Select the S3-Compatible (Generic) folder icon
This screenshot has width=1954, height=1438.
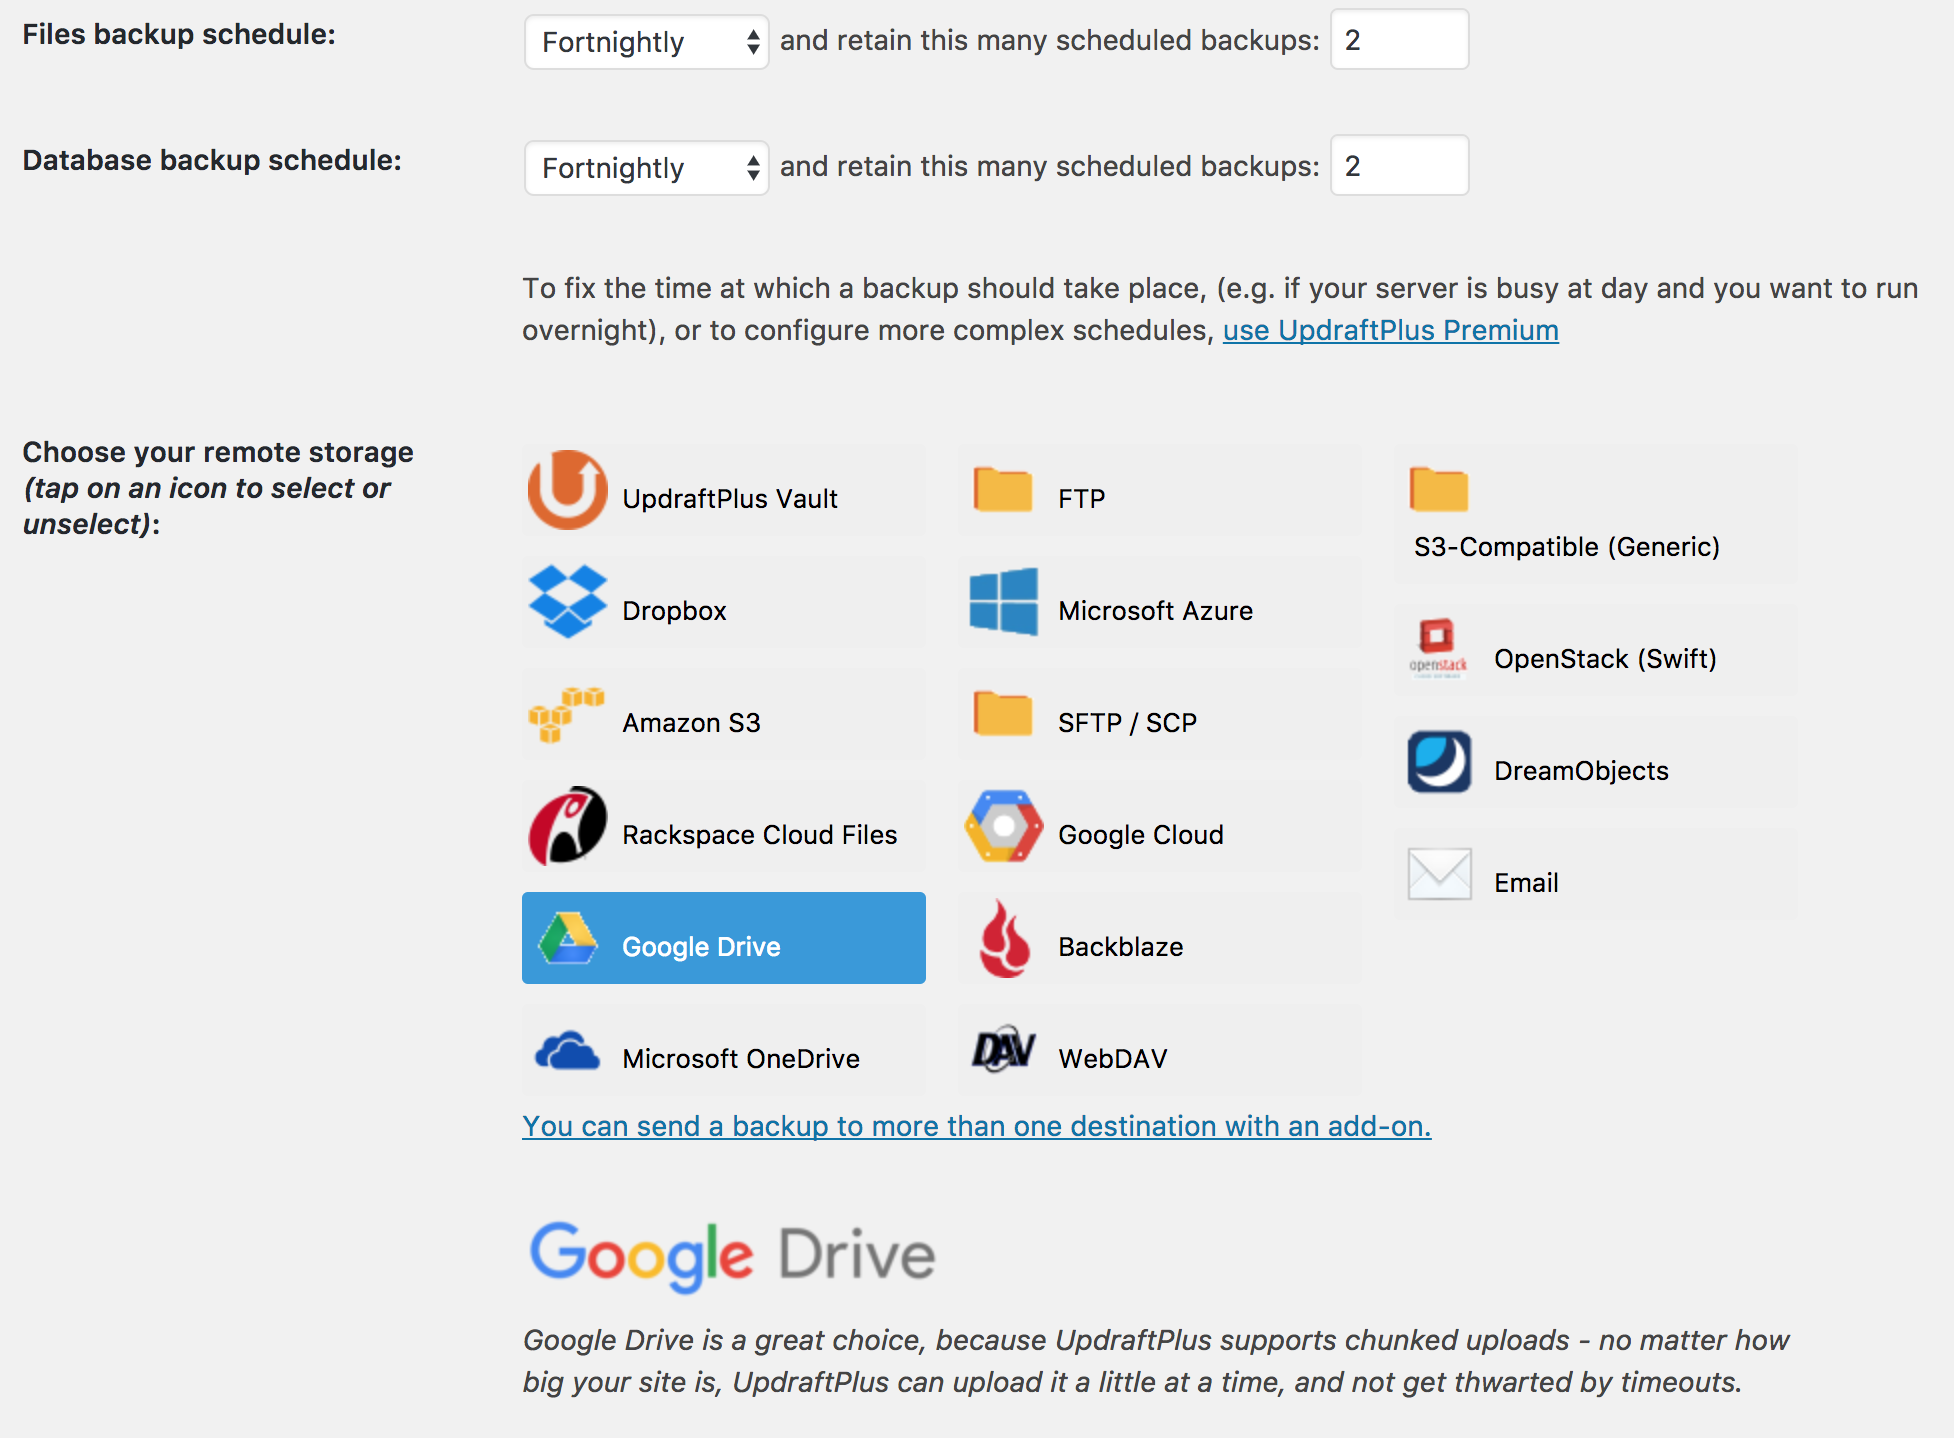click(x=1439, y=490)
